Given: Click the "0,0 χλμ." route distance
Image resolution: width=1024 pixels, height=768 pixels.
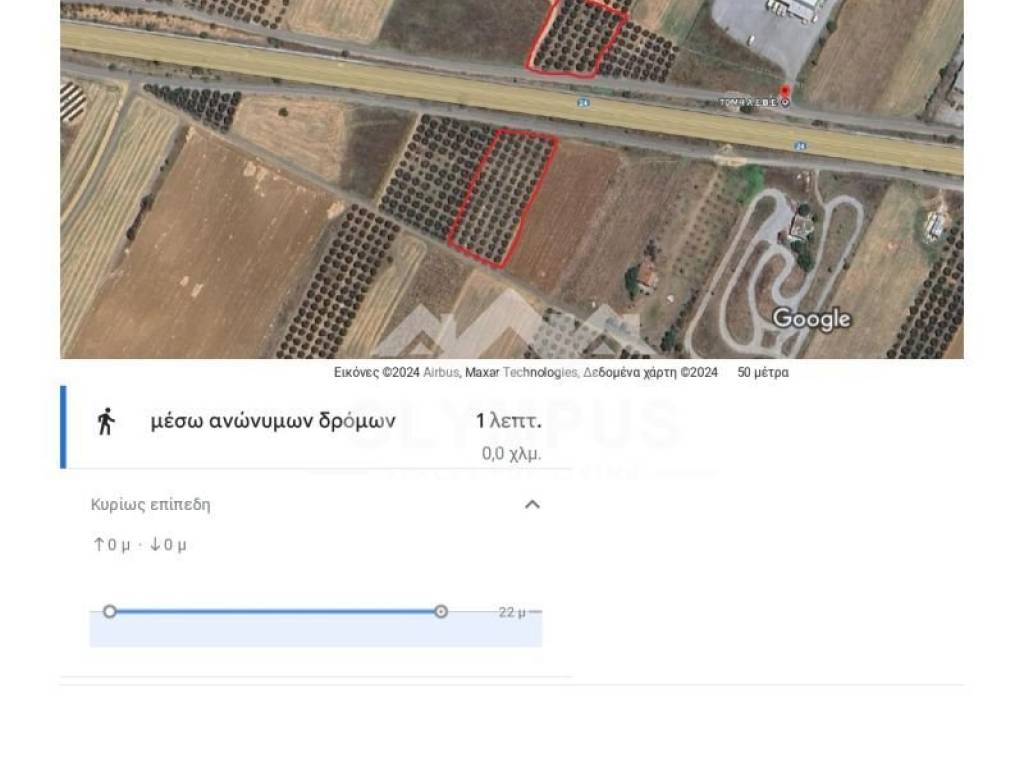Looking at the screenshot, I should [511, 453].
